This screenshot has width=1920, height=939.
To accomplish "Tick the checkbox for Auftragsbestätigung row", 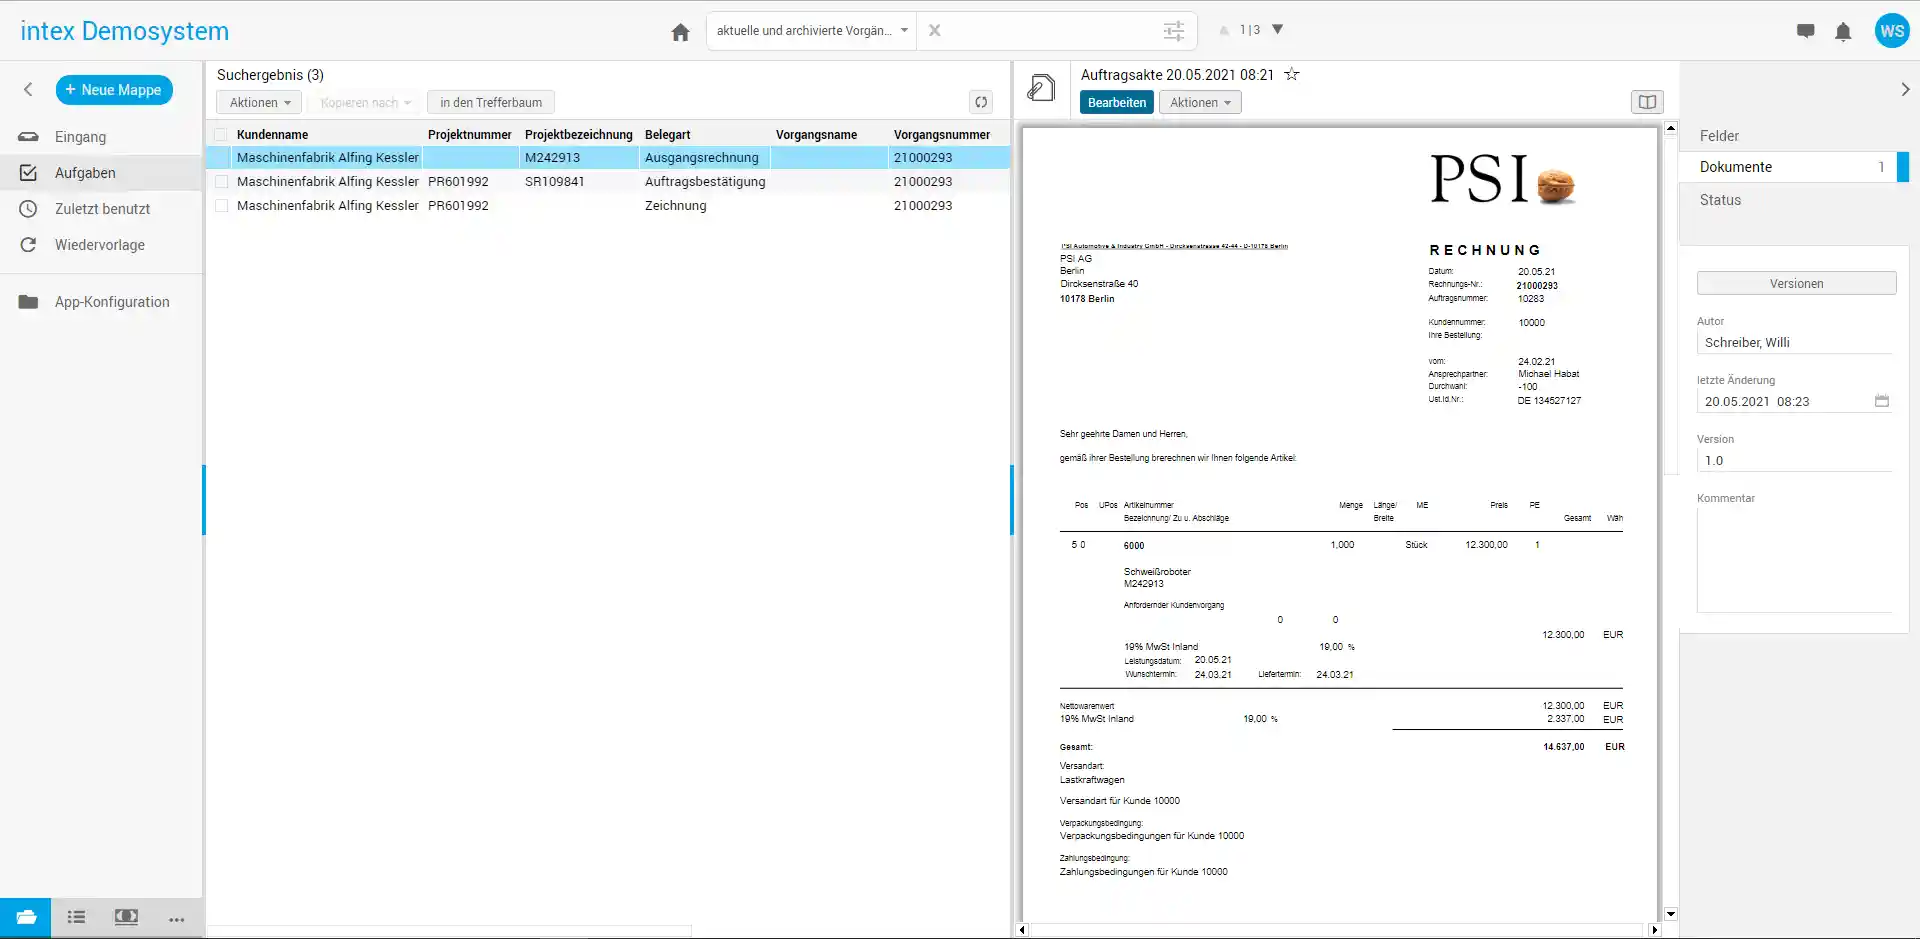I will click(222, 182).
